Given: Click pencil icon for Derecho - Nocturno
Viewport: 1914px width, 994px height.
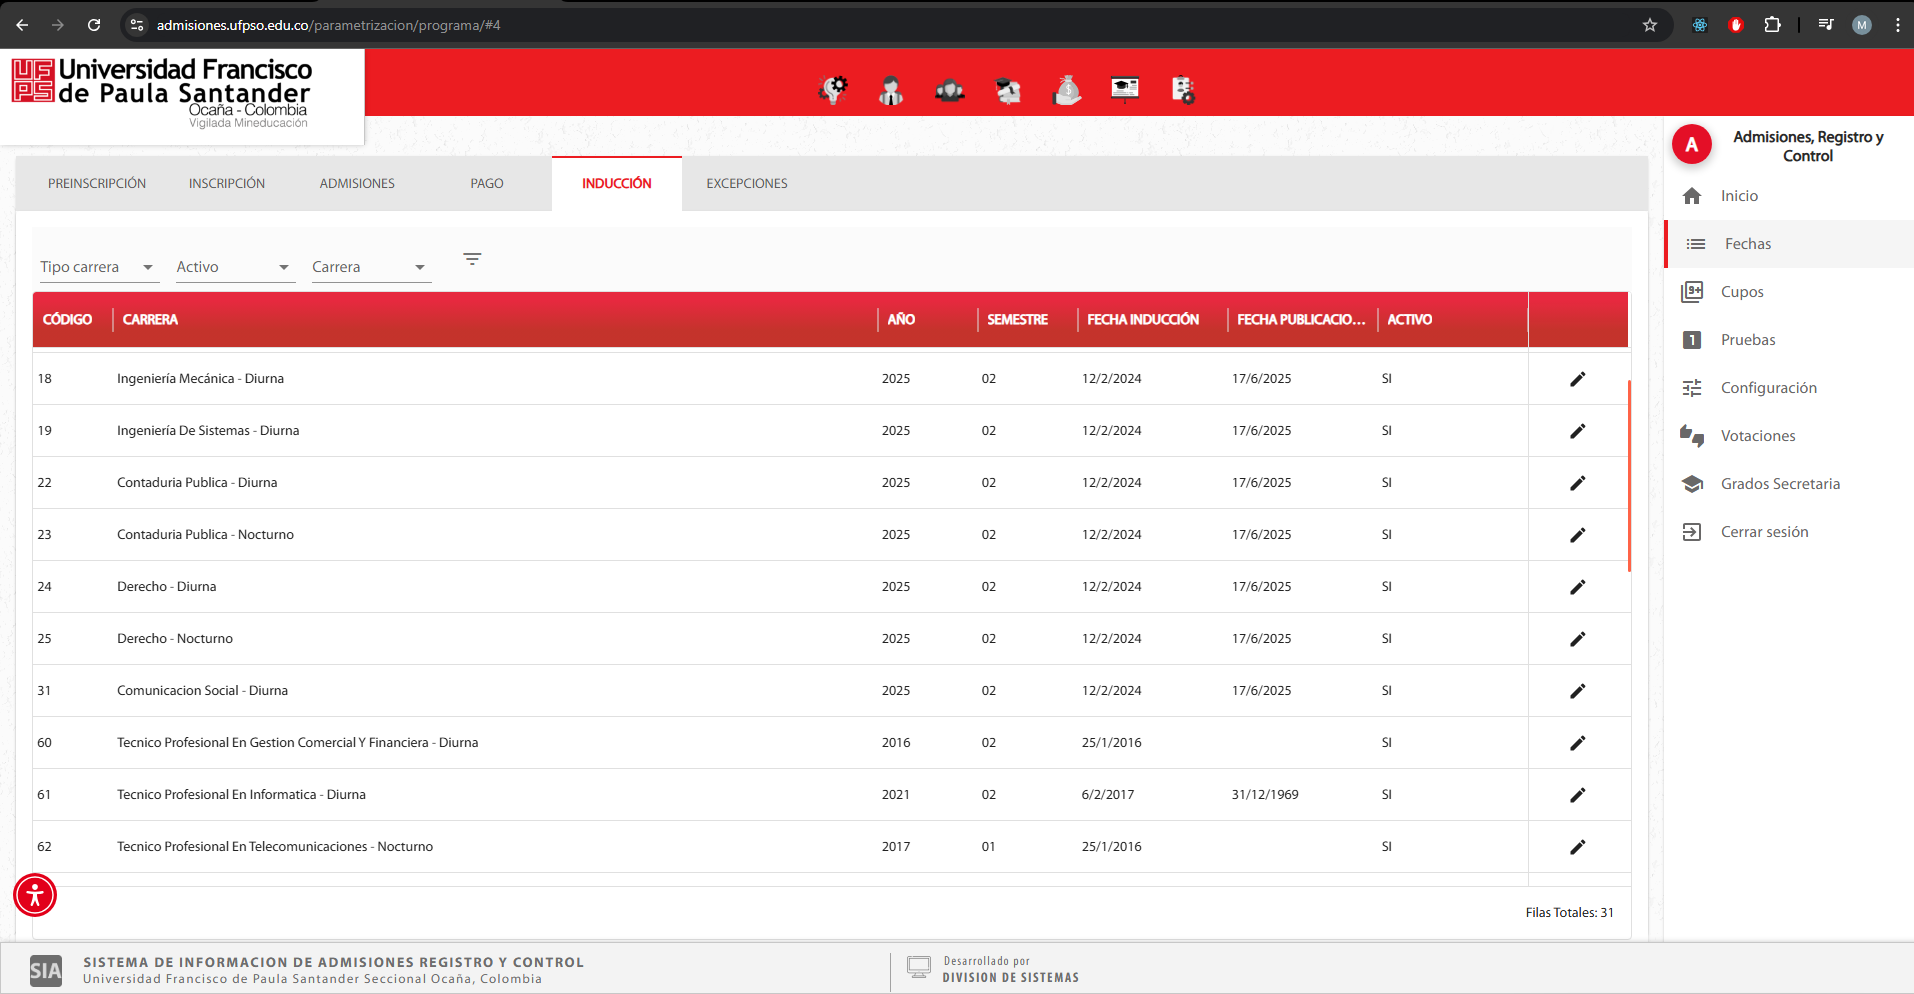Looking at the screenshot, I should (x=1577, y=639).
